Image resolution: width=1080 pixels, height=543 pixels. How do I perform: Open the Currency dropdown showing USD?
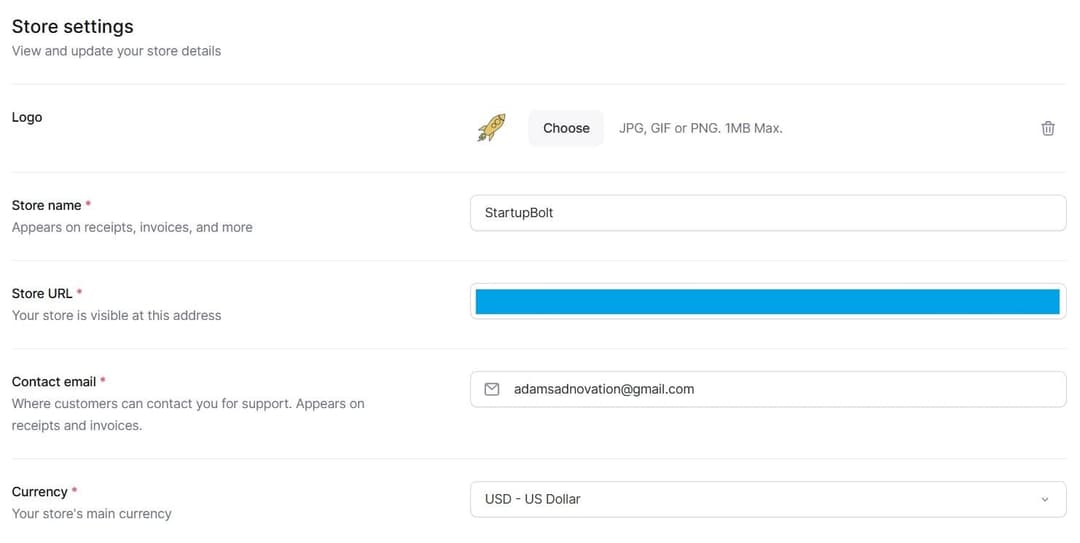pos(768,500)
